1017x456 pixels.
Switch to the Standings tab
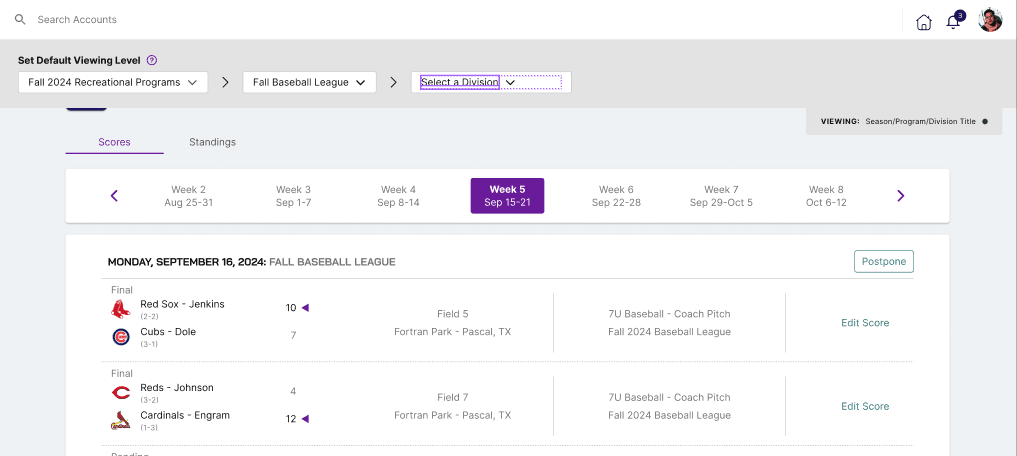point(212,142)
